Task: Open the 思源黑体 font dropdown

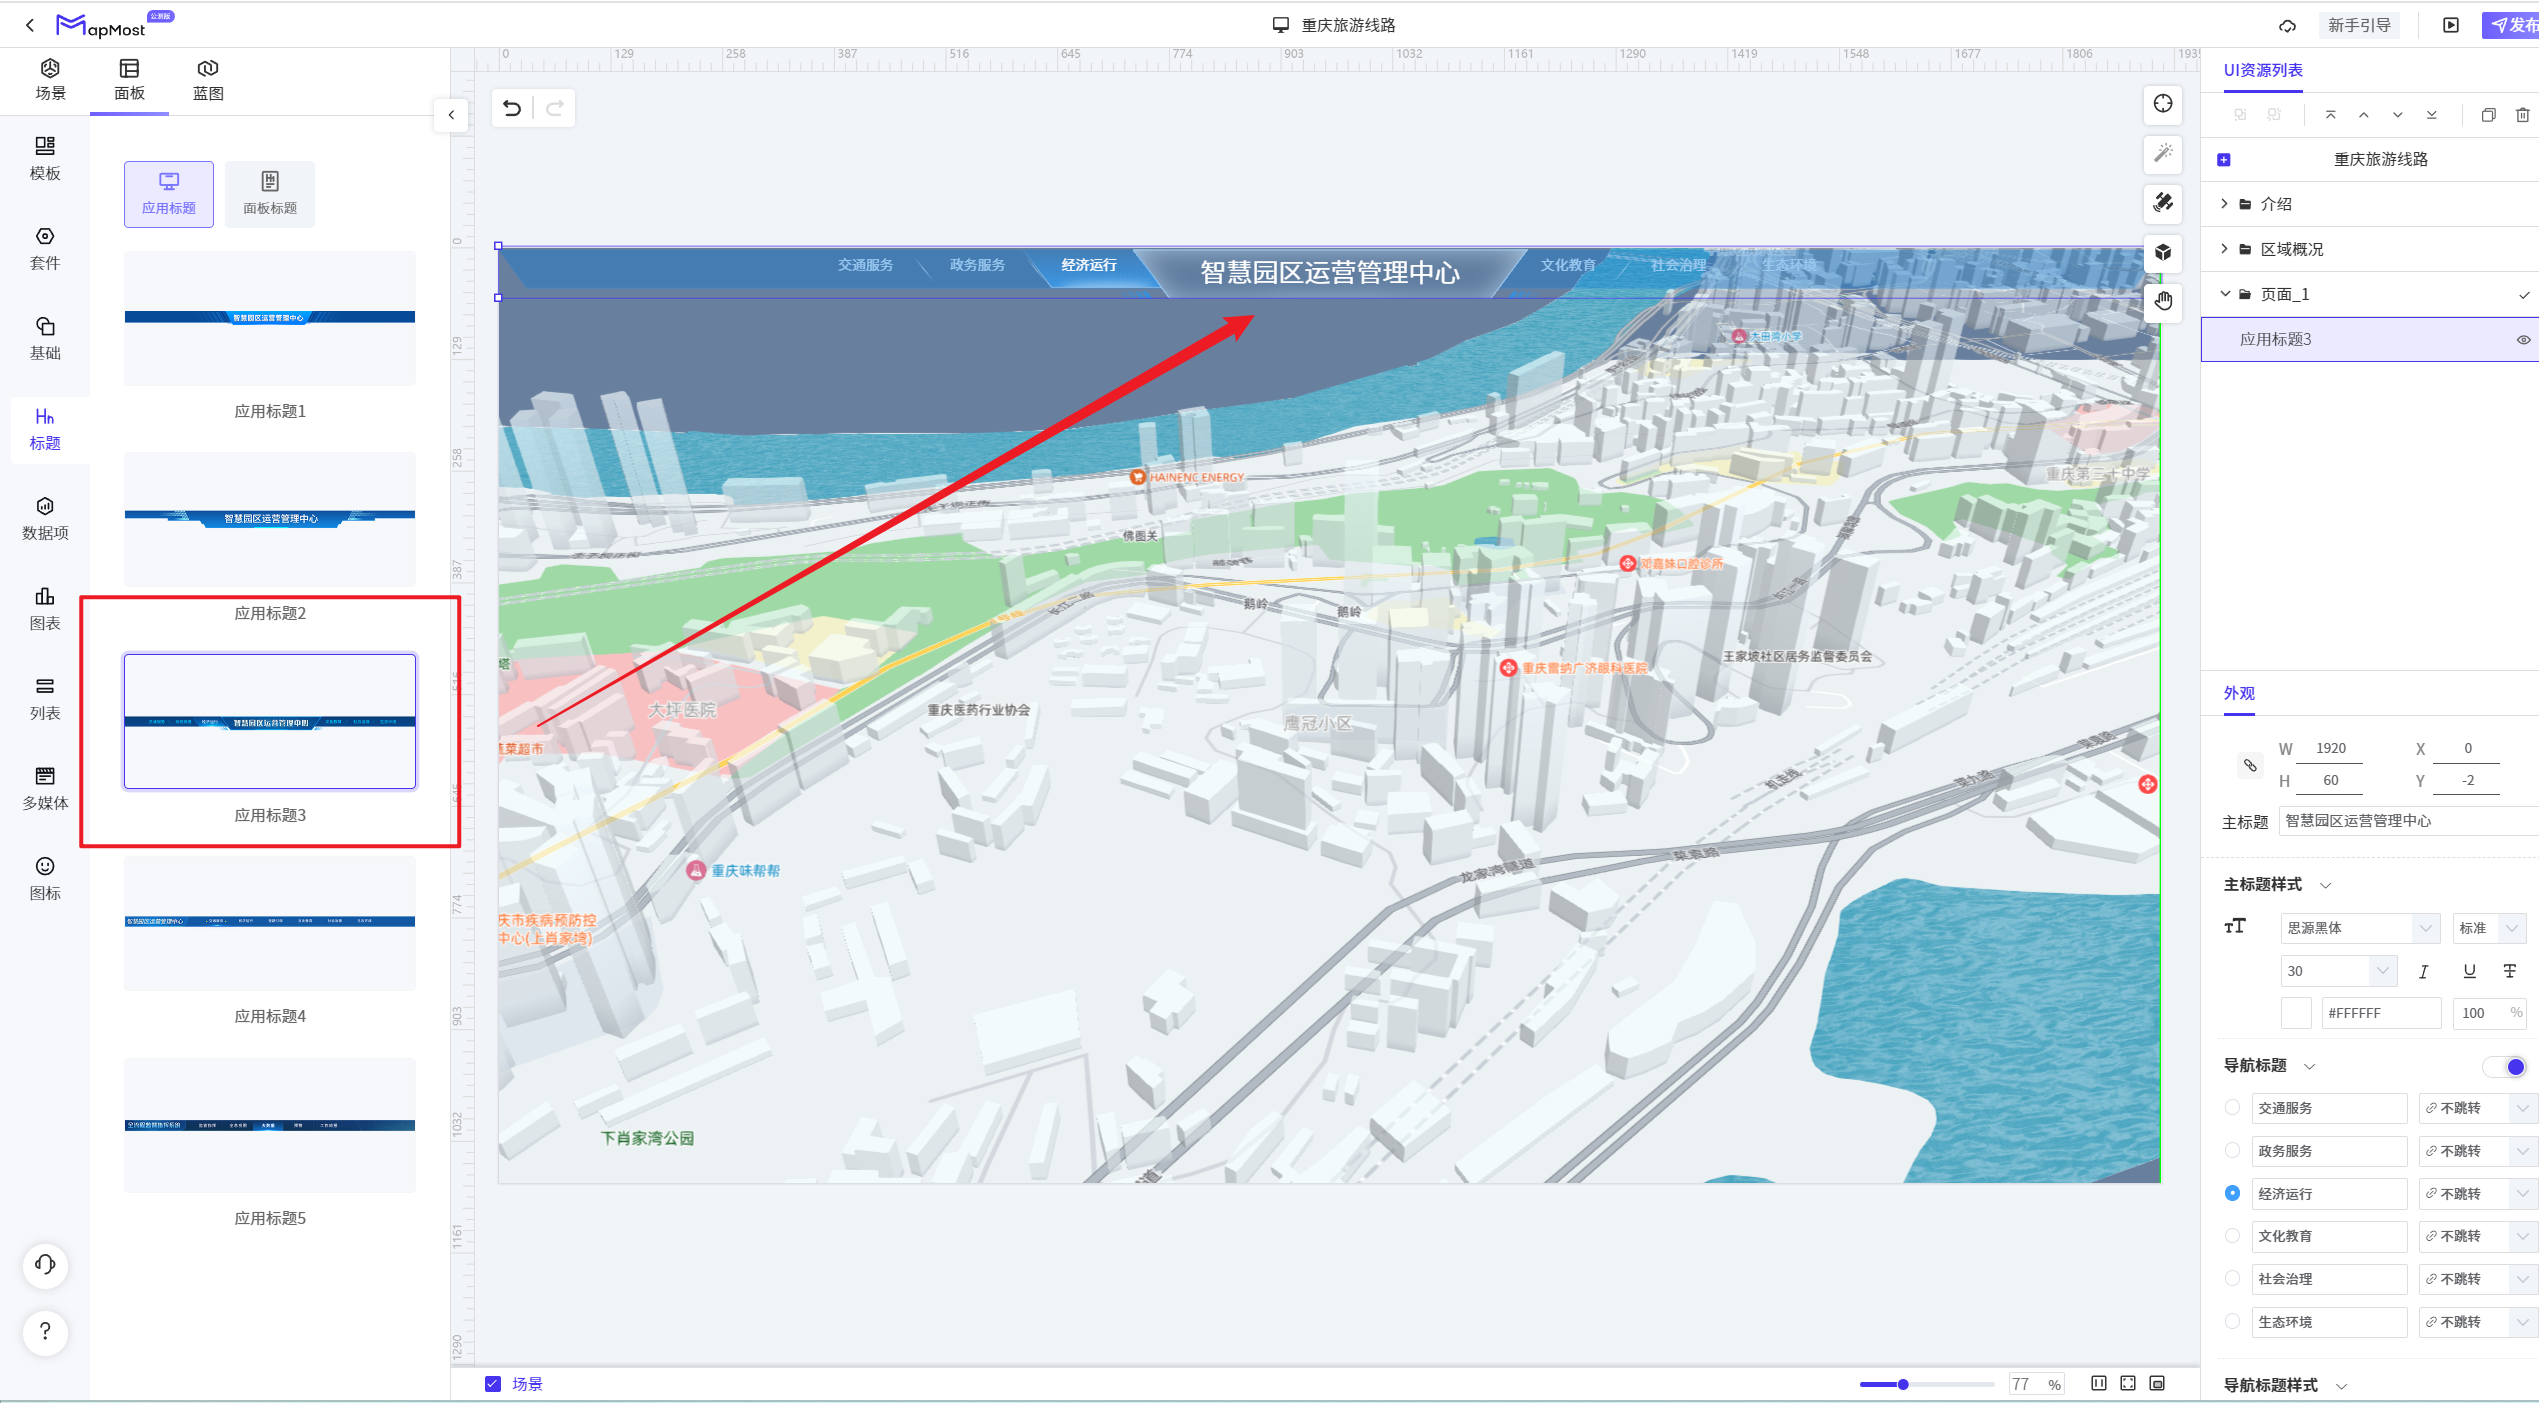Action: pos(2360,928)
